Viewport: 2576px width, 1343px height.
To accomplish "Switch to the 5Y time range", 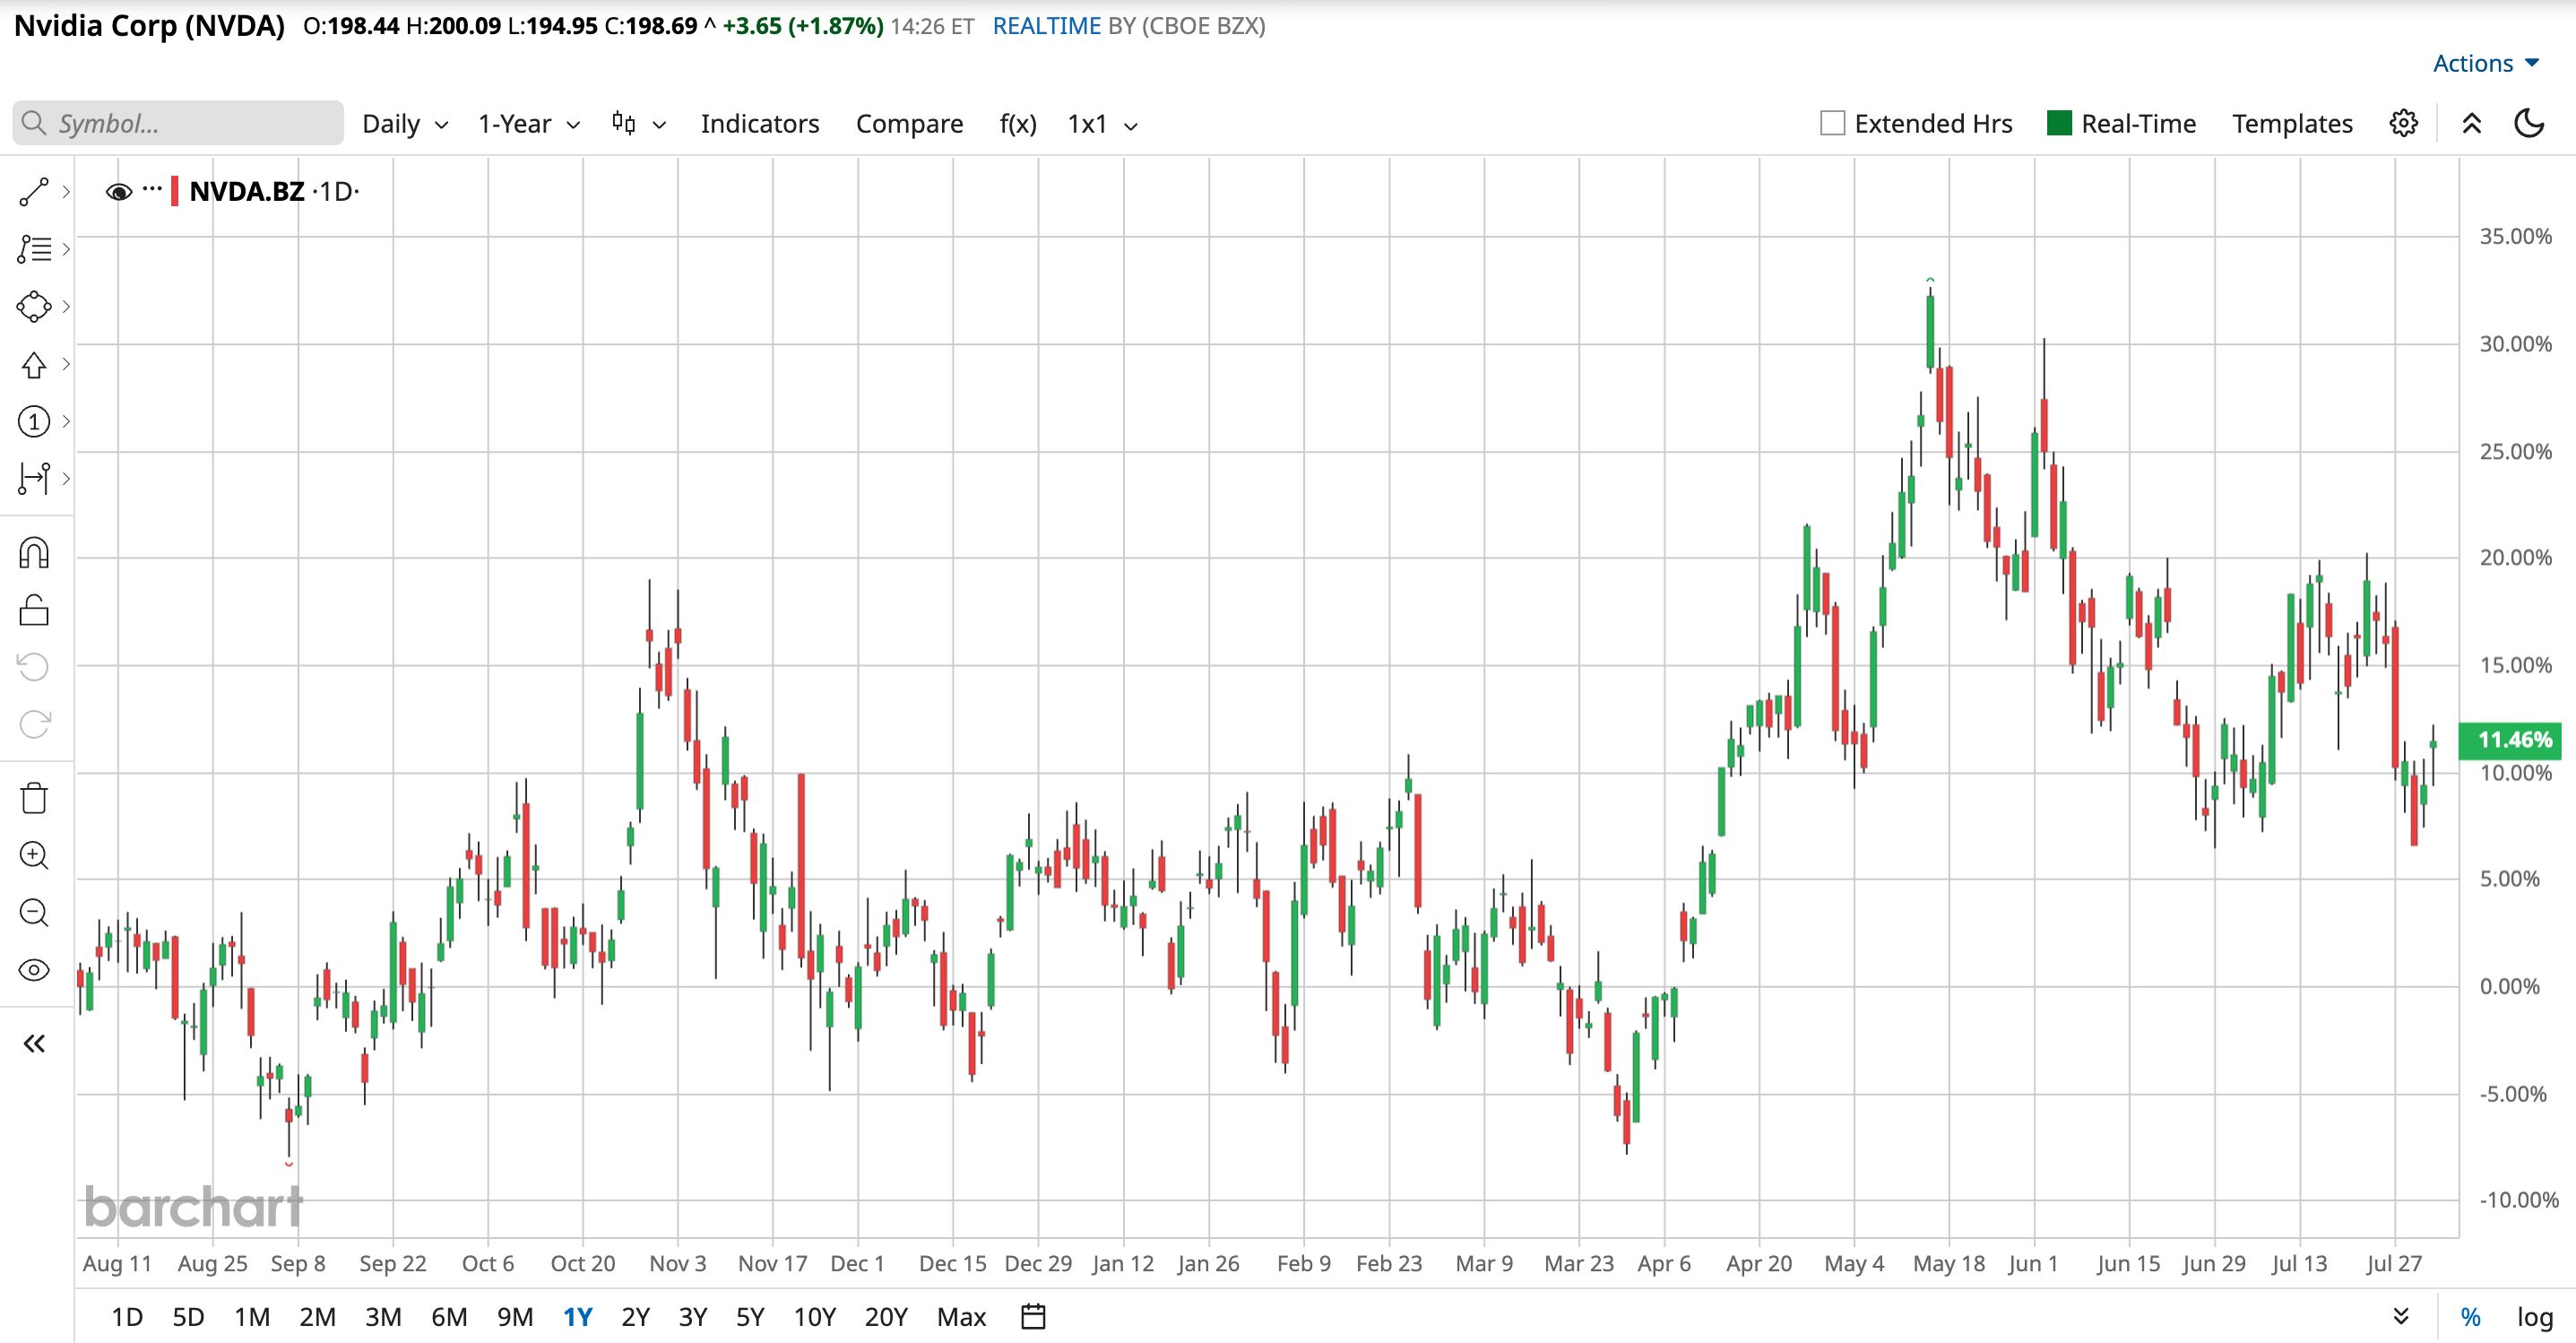I will [x=750, y=1317].
